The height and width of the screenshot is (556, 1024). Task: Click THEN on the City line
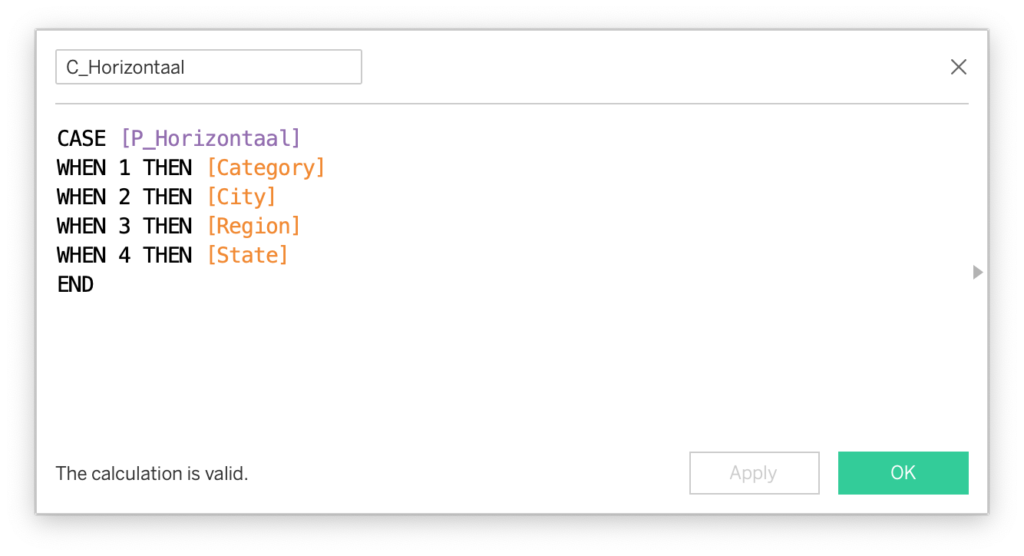pyautogui.click(x=167, y=196)
